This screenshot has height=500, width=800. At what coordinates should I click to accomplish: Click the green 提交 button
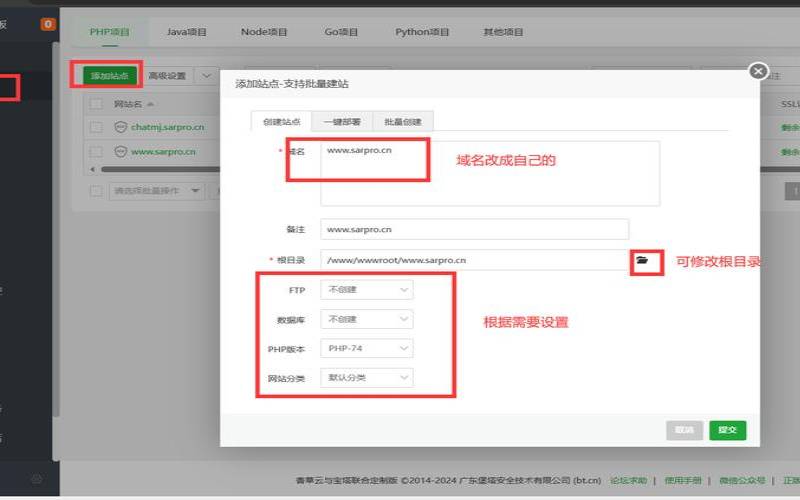(728, 430)
